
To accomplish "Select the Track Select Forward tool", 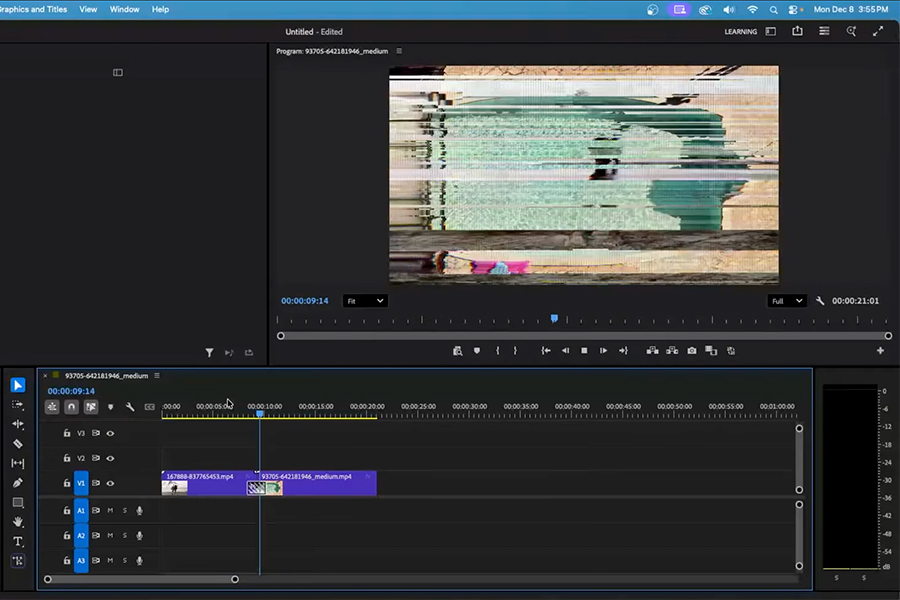I will coord(16,404).
